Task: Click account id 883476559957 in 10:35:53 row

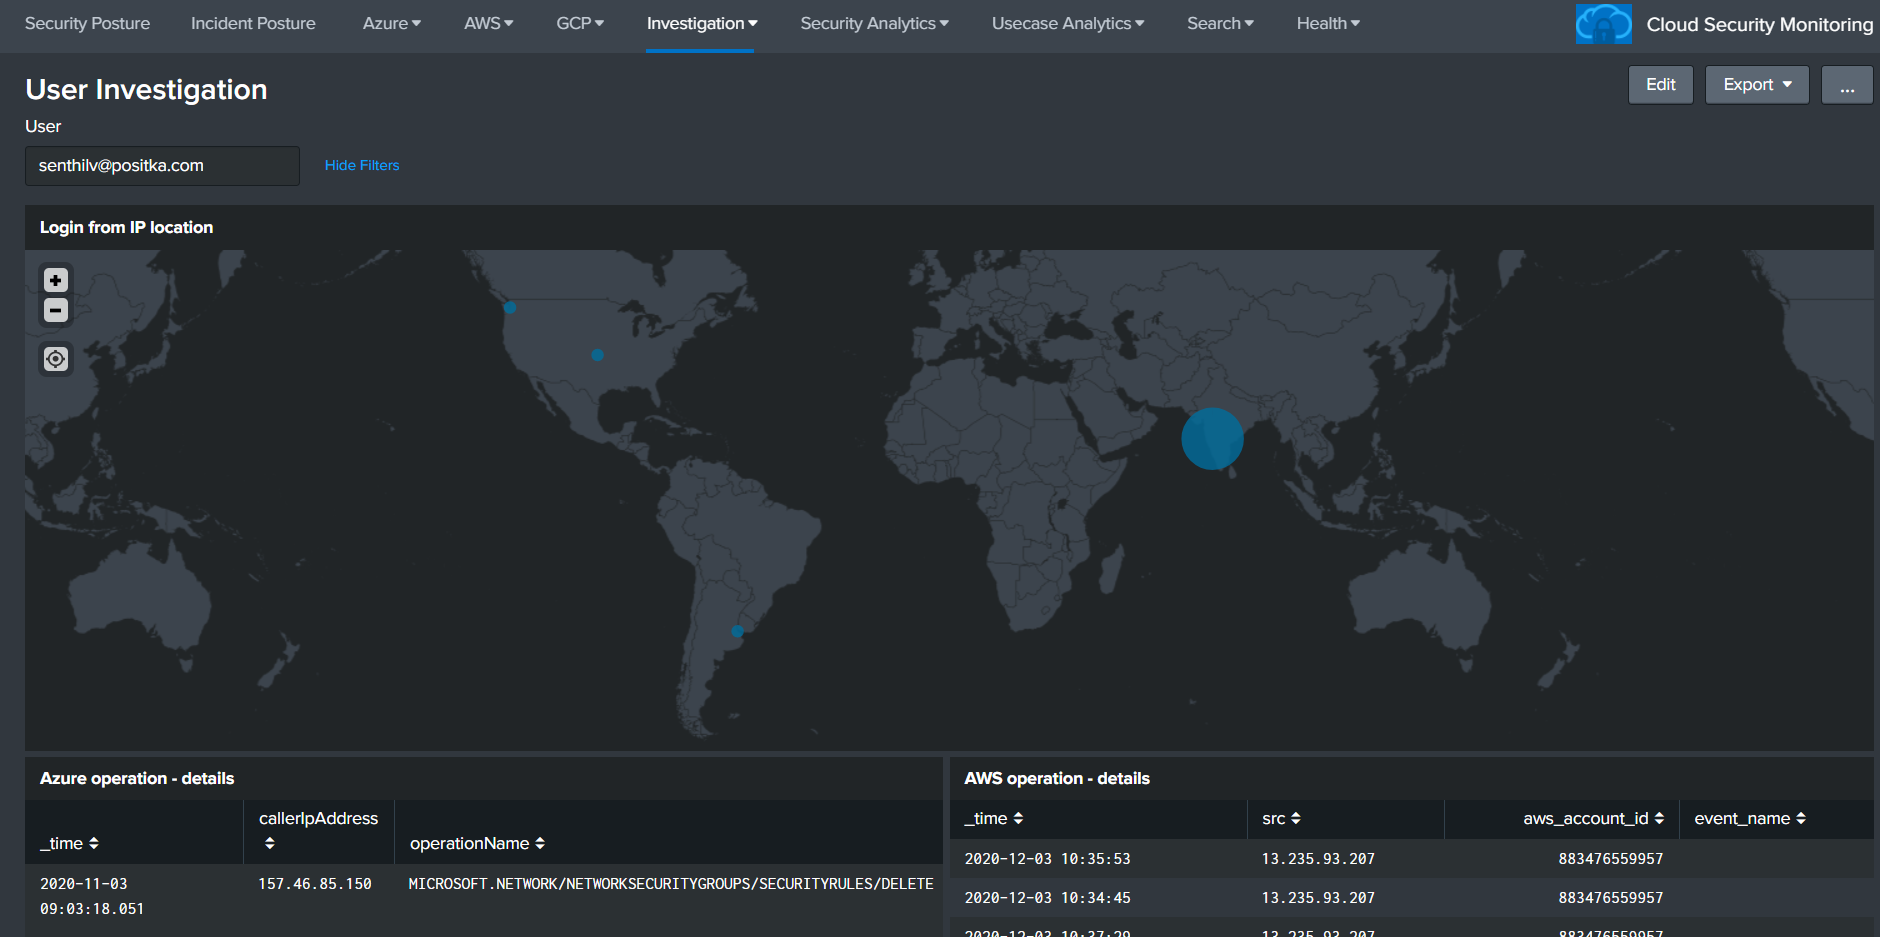Action: click(x=1611, y=859)
